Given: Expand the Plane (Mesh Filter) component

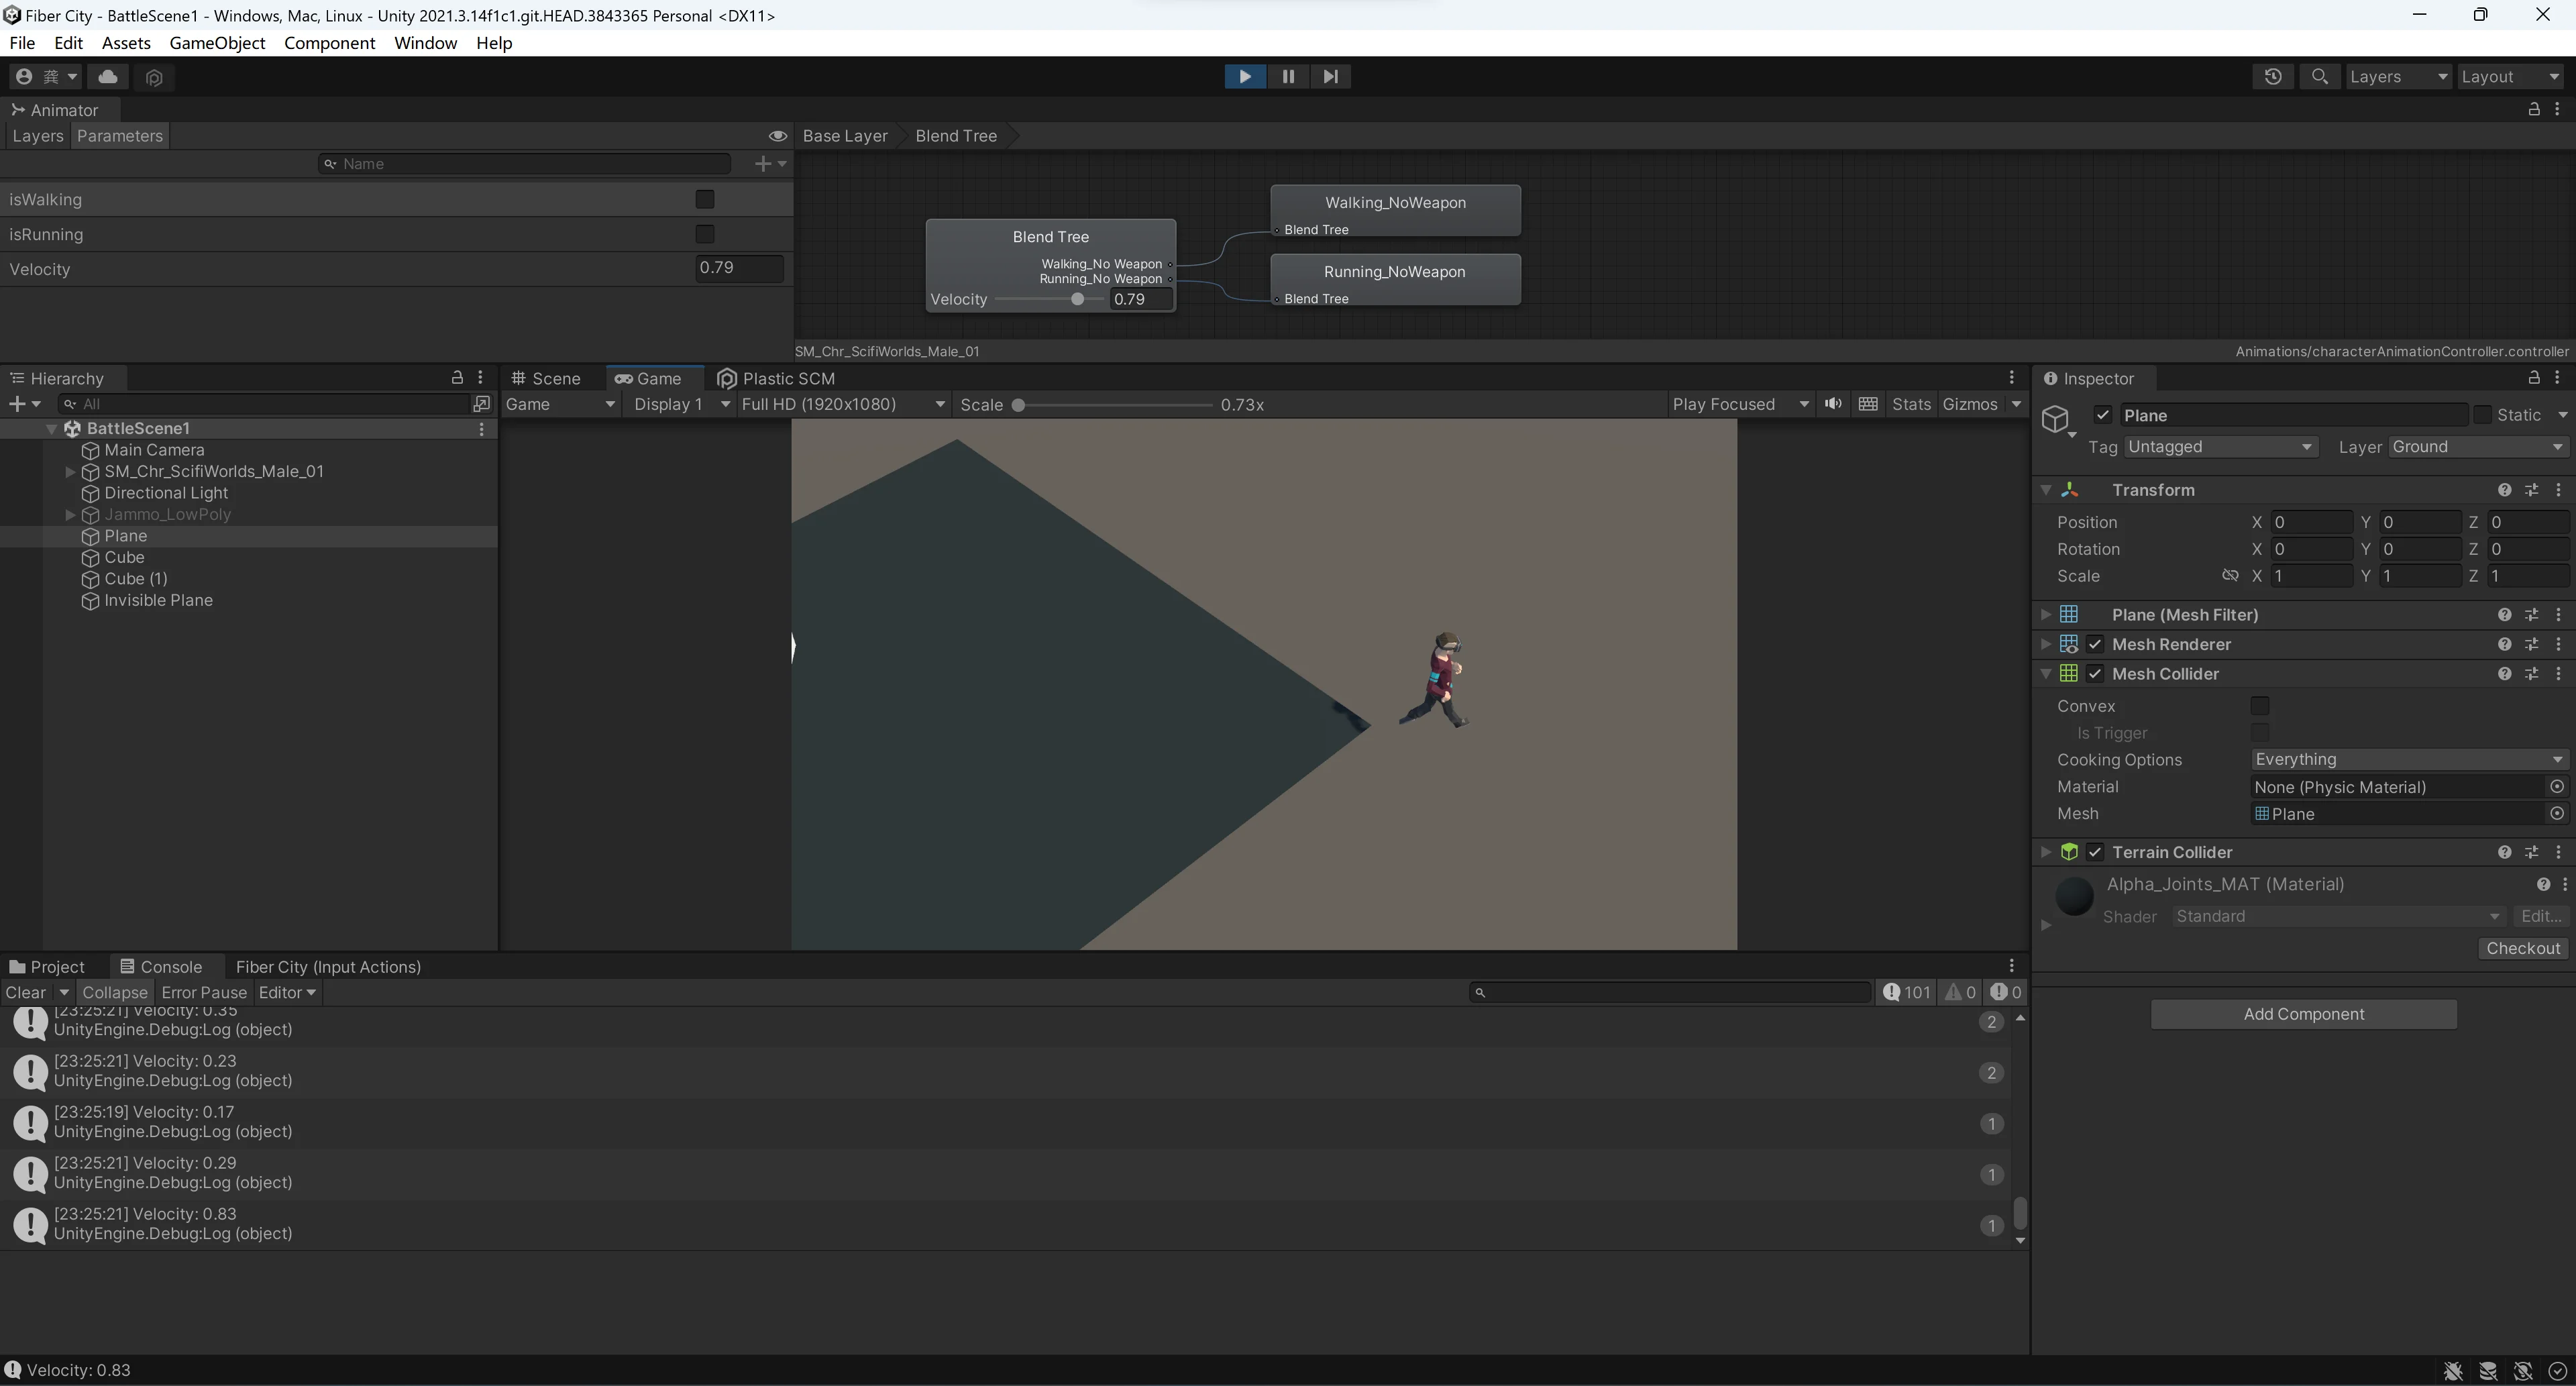Looking at the screenshot, I should coord(2046,615).
